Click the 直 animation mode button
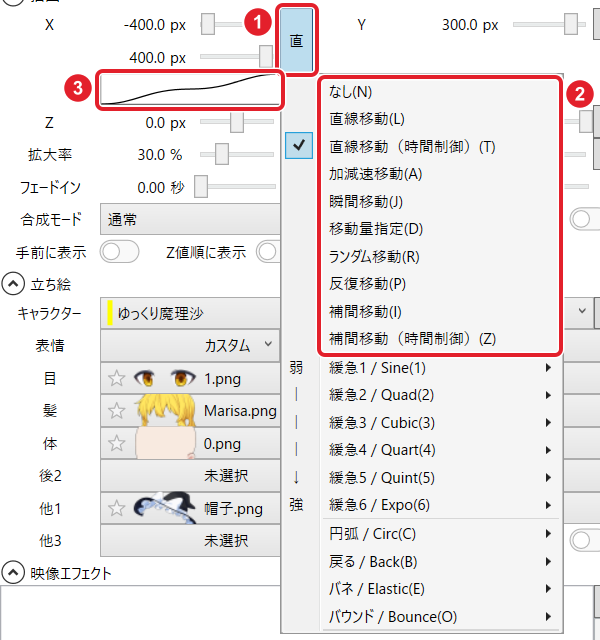The height and width of the screenshot is (640, 600). [x=297, y=40]
